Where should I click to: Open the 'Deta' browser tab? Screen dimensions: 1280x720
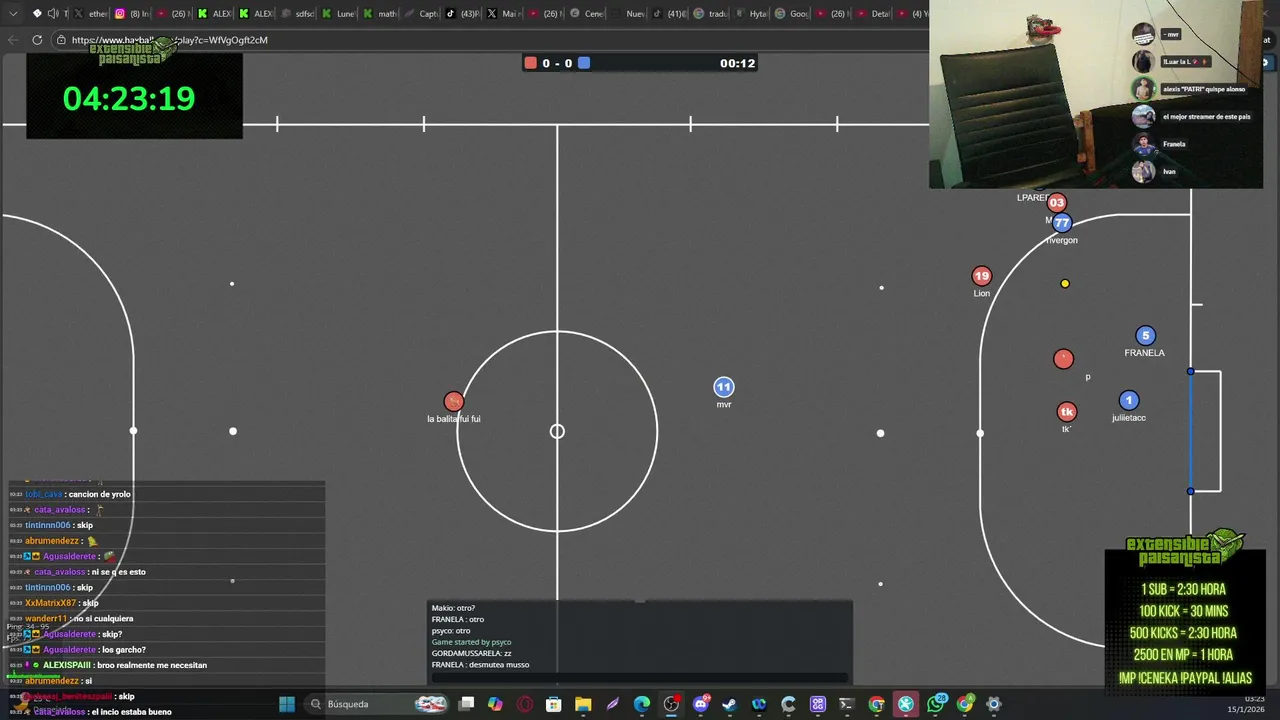tap(874, 14)
